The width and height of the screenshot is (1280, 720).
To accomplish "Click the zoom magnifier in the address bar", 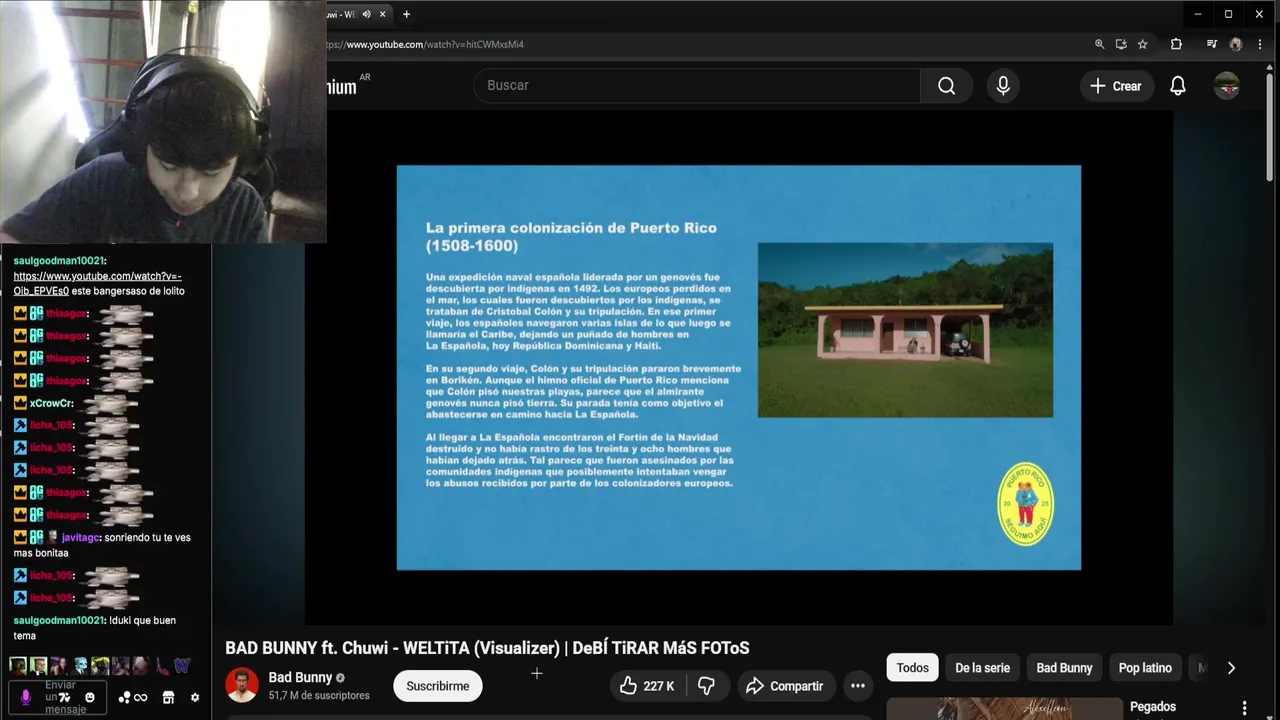I will [x=1099, y=44].
